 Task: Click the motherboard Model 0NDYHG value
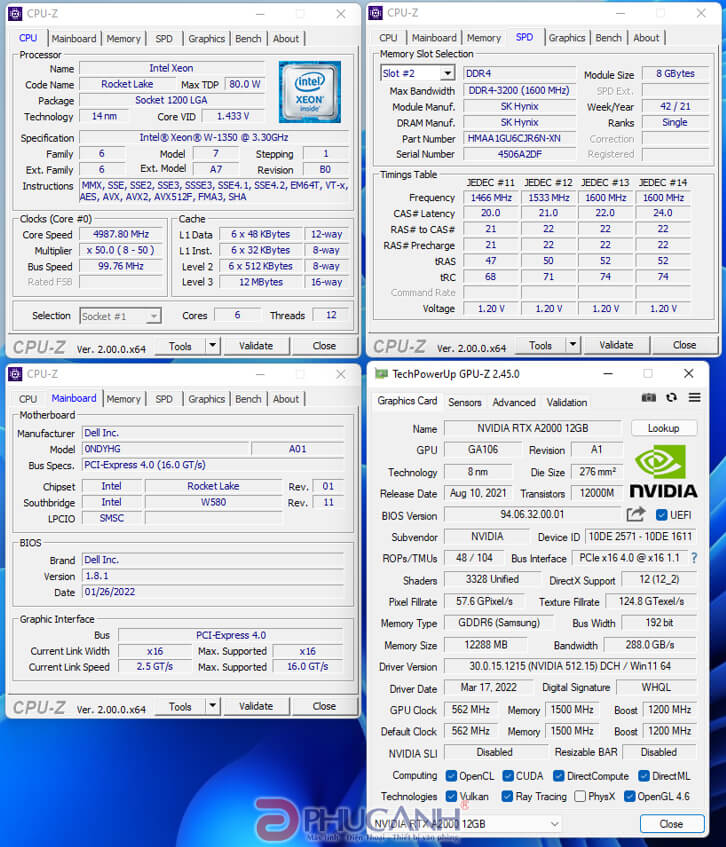click(165, 449)
